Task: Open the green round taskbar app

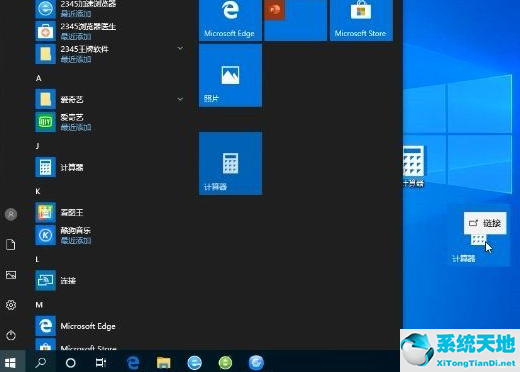Action: click(x=225, y=363)
